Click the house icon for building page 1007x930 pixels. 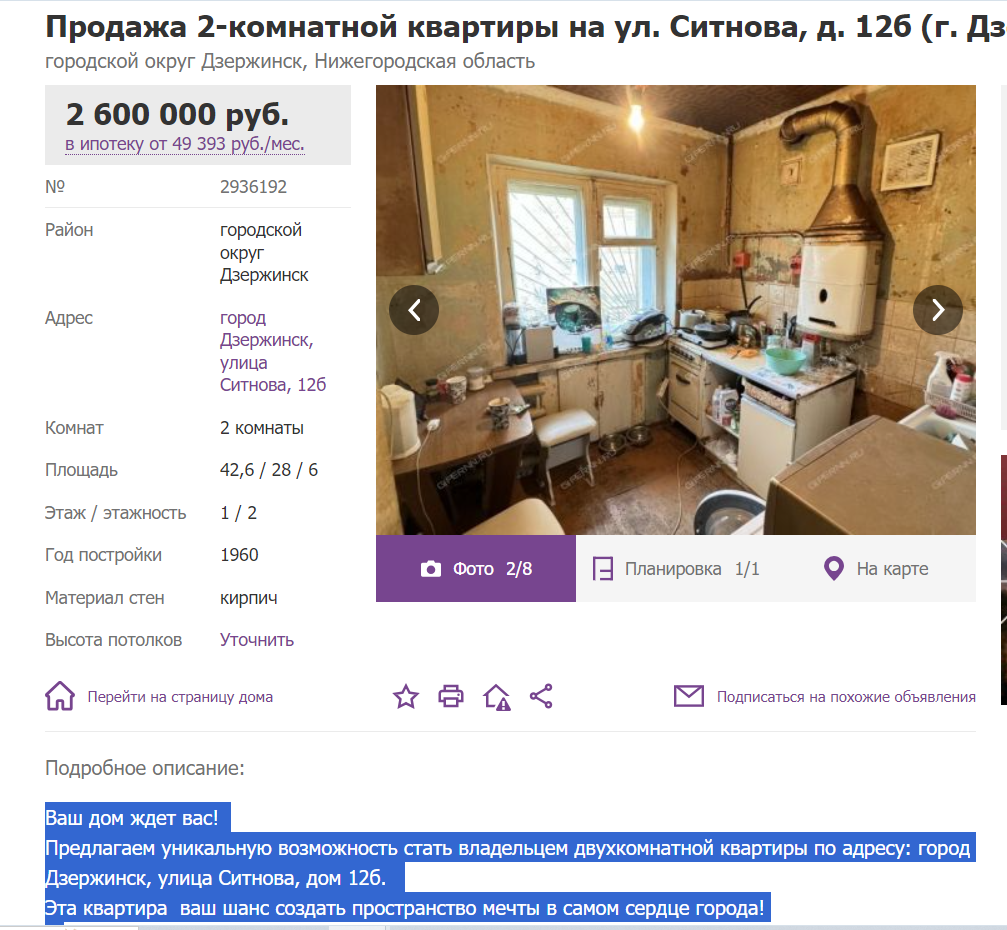tap(60, 696)
